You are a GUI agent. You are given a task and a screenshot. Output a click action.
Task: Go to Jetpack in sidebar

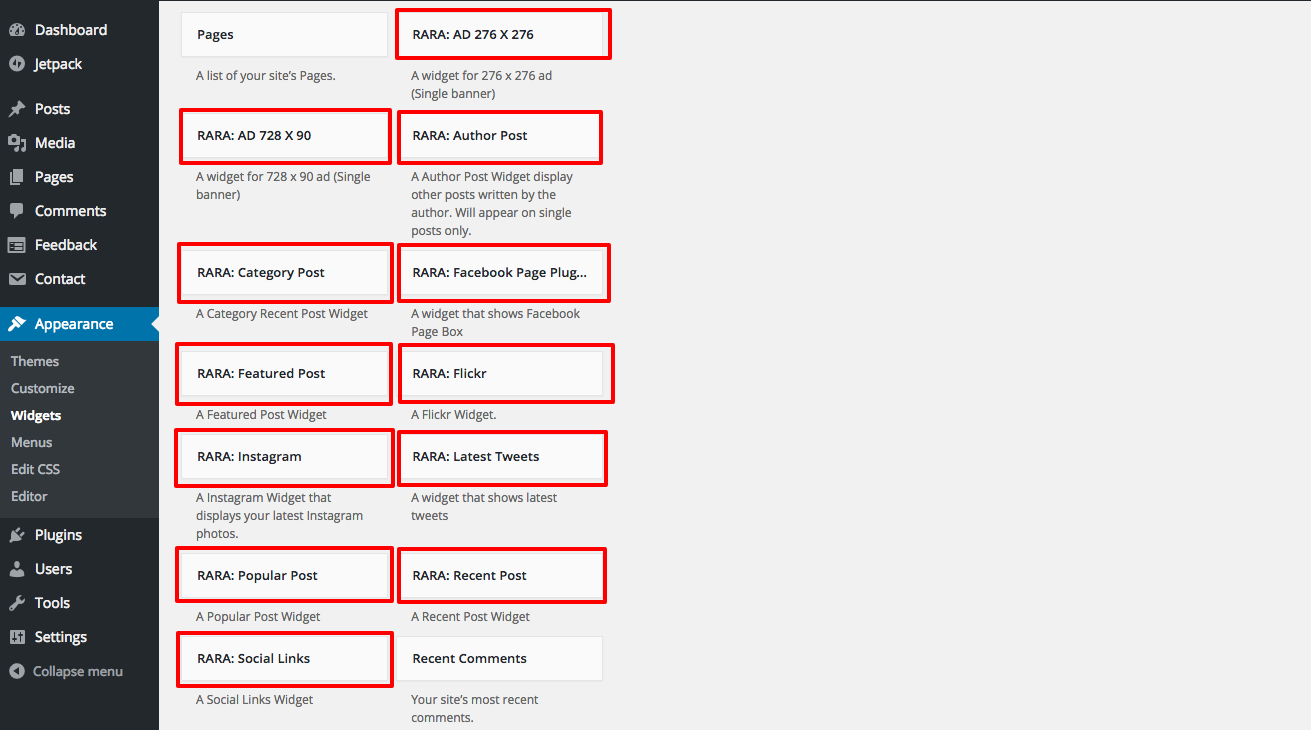point(79,64)
